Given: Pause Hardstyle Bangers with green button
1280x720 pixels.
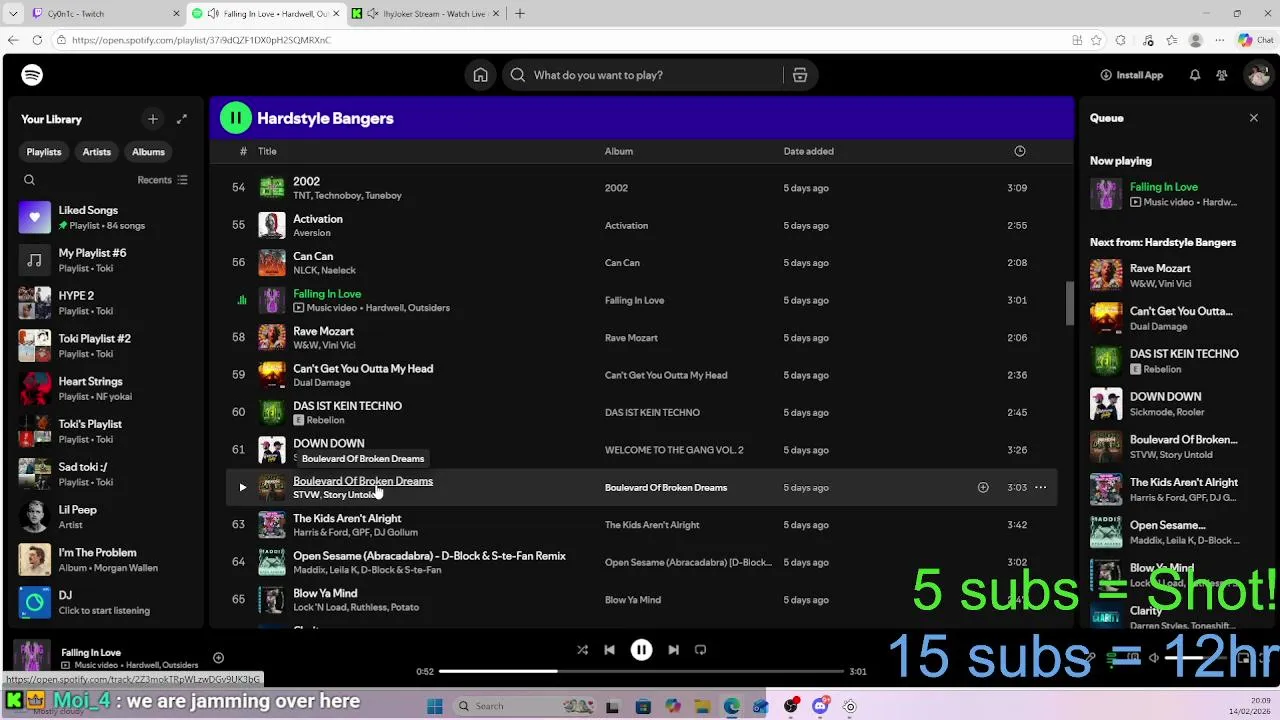Looking at the screenshot, I should click(x=236, y=118).
